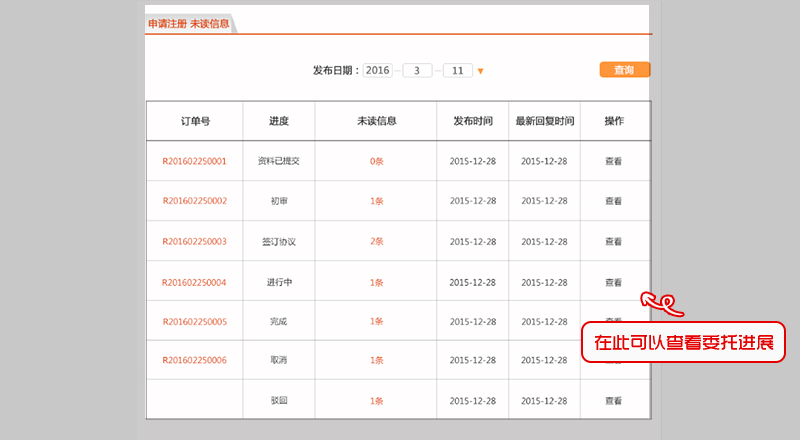This screenshot has width=800, height=440.
Task: Click 查看 for the 进行中 row
Action: point(613,282)
